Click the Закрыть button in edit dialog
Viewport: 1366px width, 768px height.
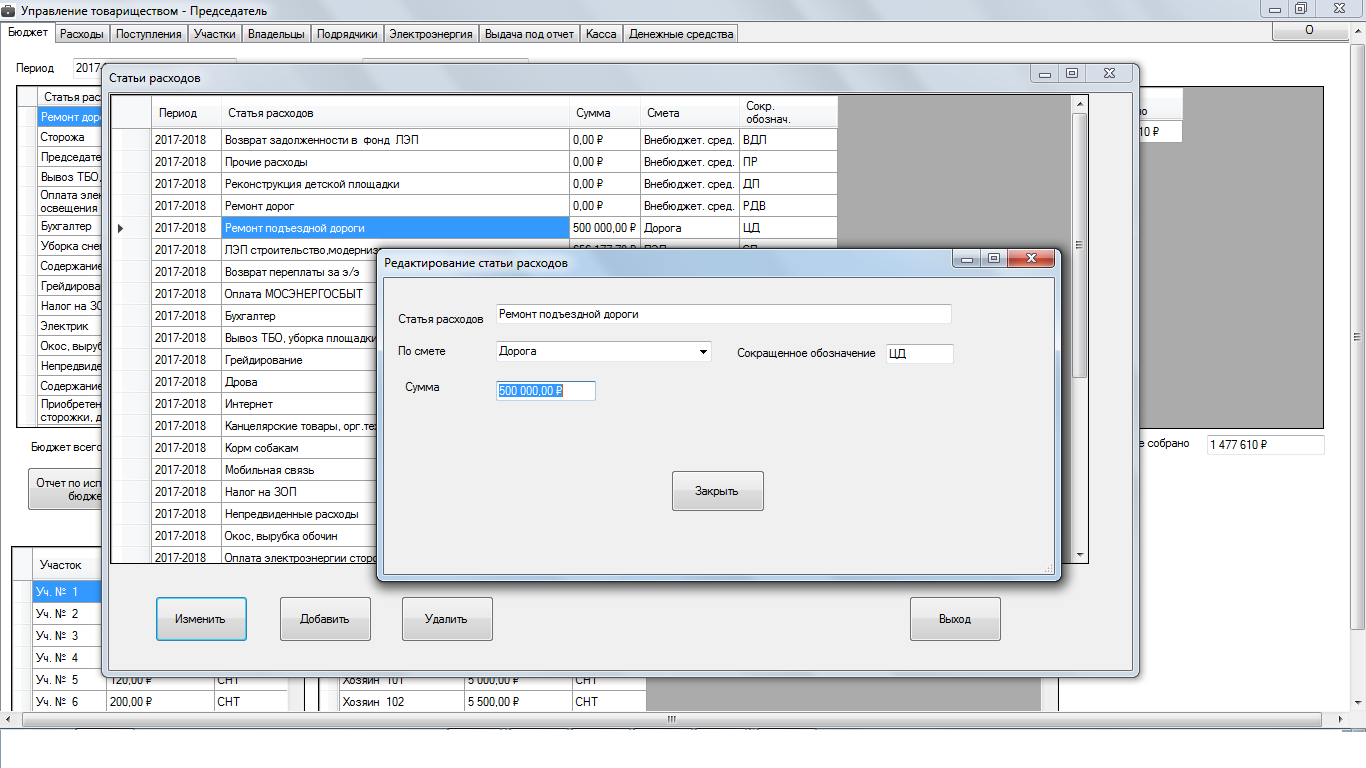click(717, 491)
